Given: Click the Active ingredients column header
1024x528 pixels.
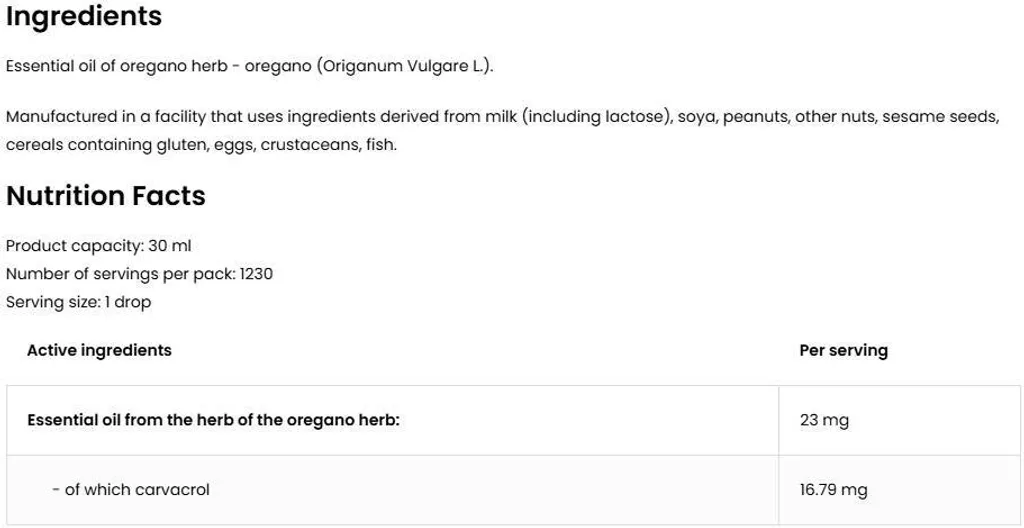Looking at the screenshot, I should (99, 350).
